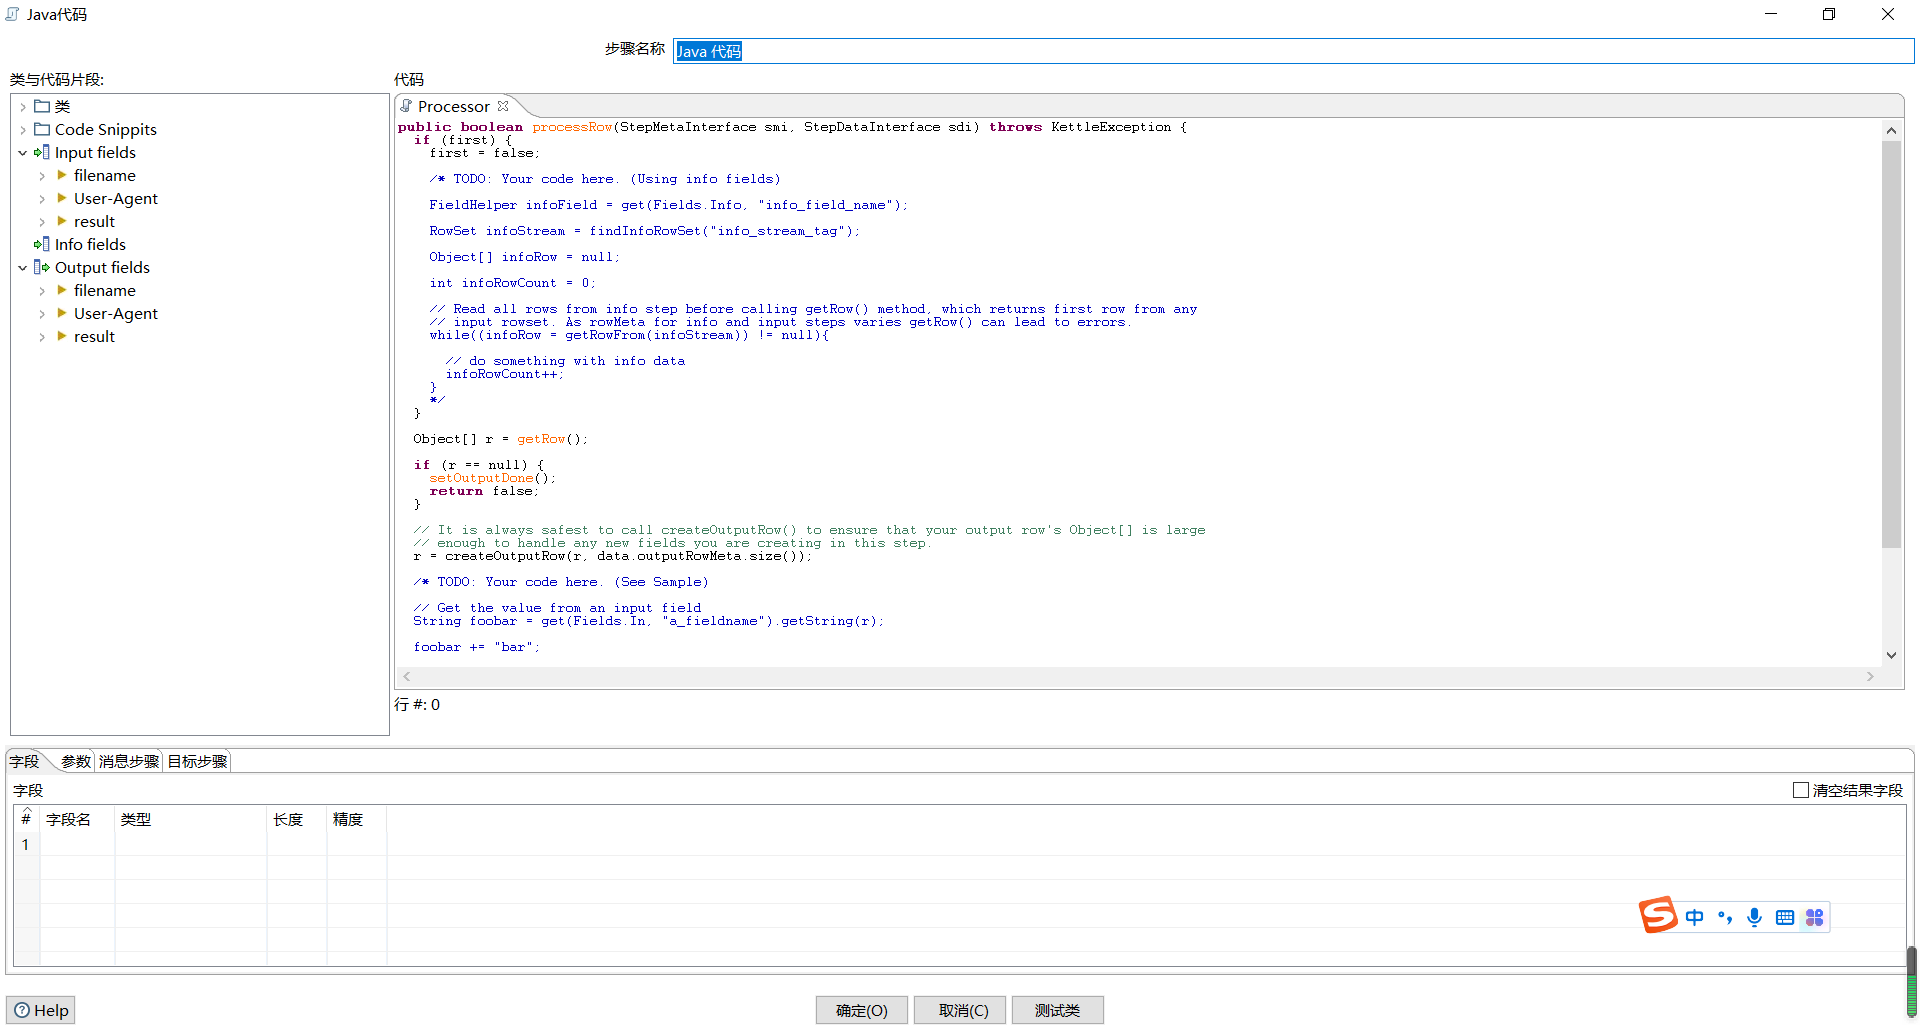
Task: Click the 行 #: 0 line indicator
Action: point(417,704)
